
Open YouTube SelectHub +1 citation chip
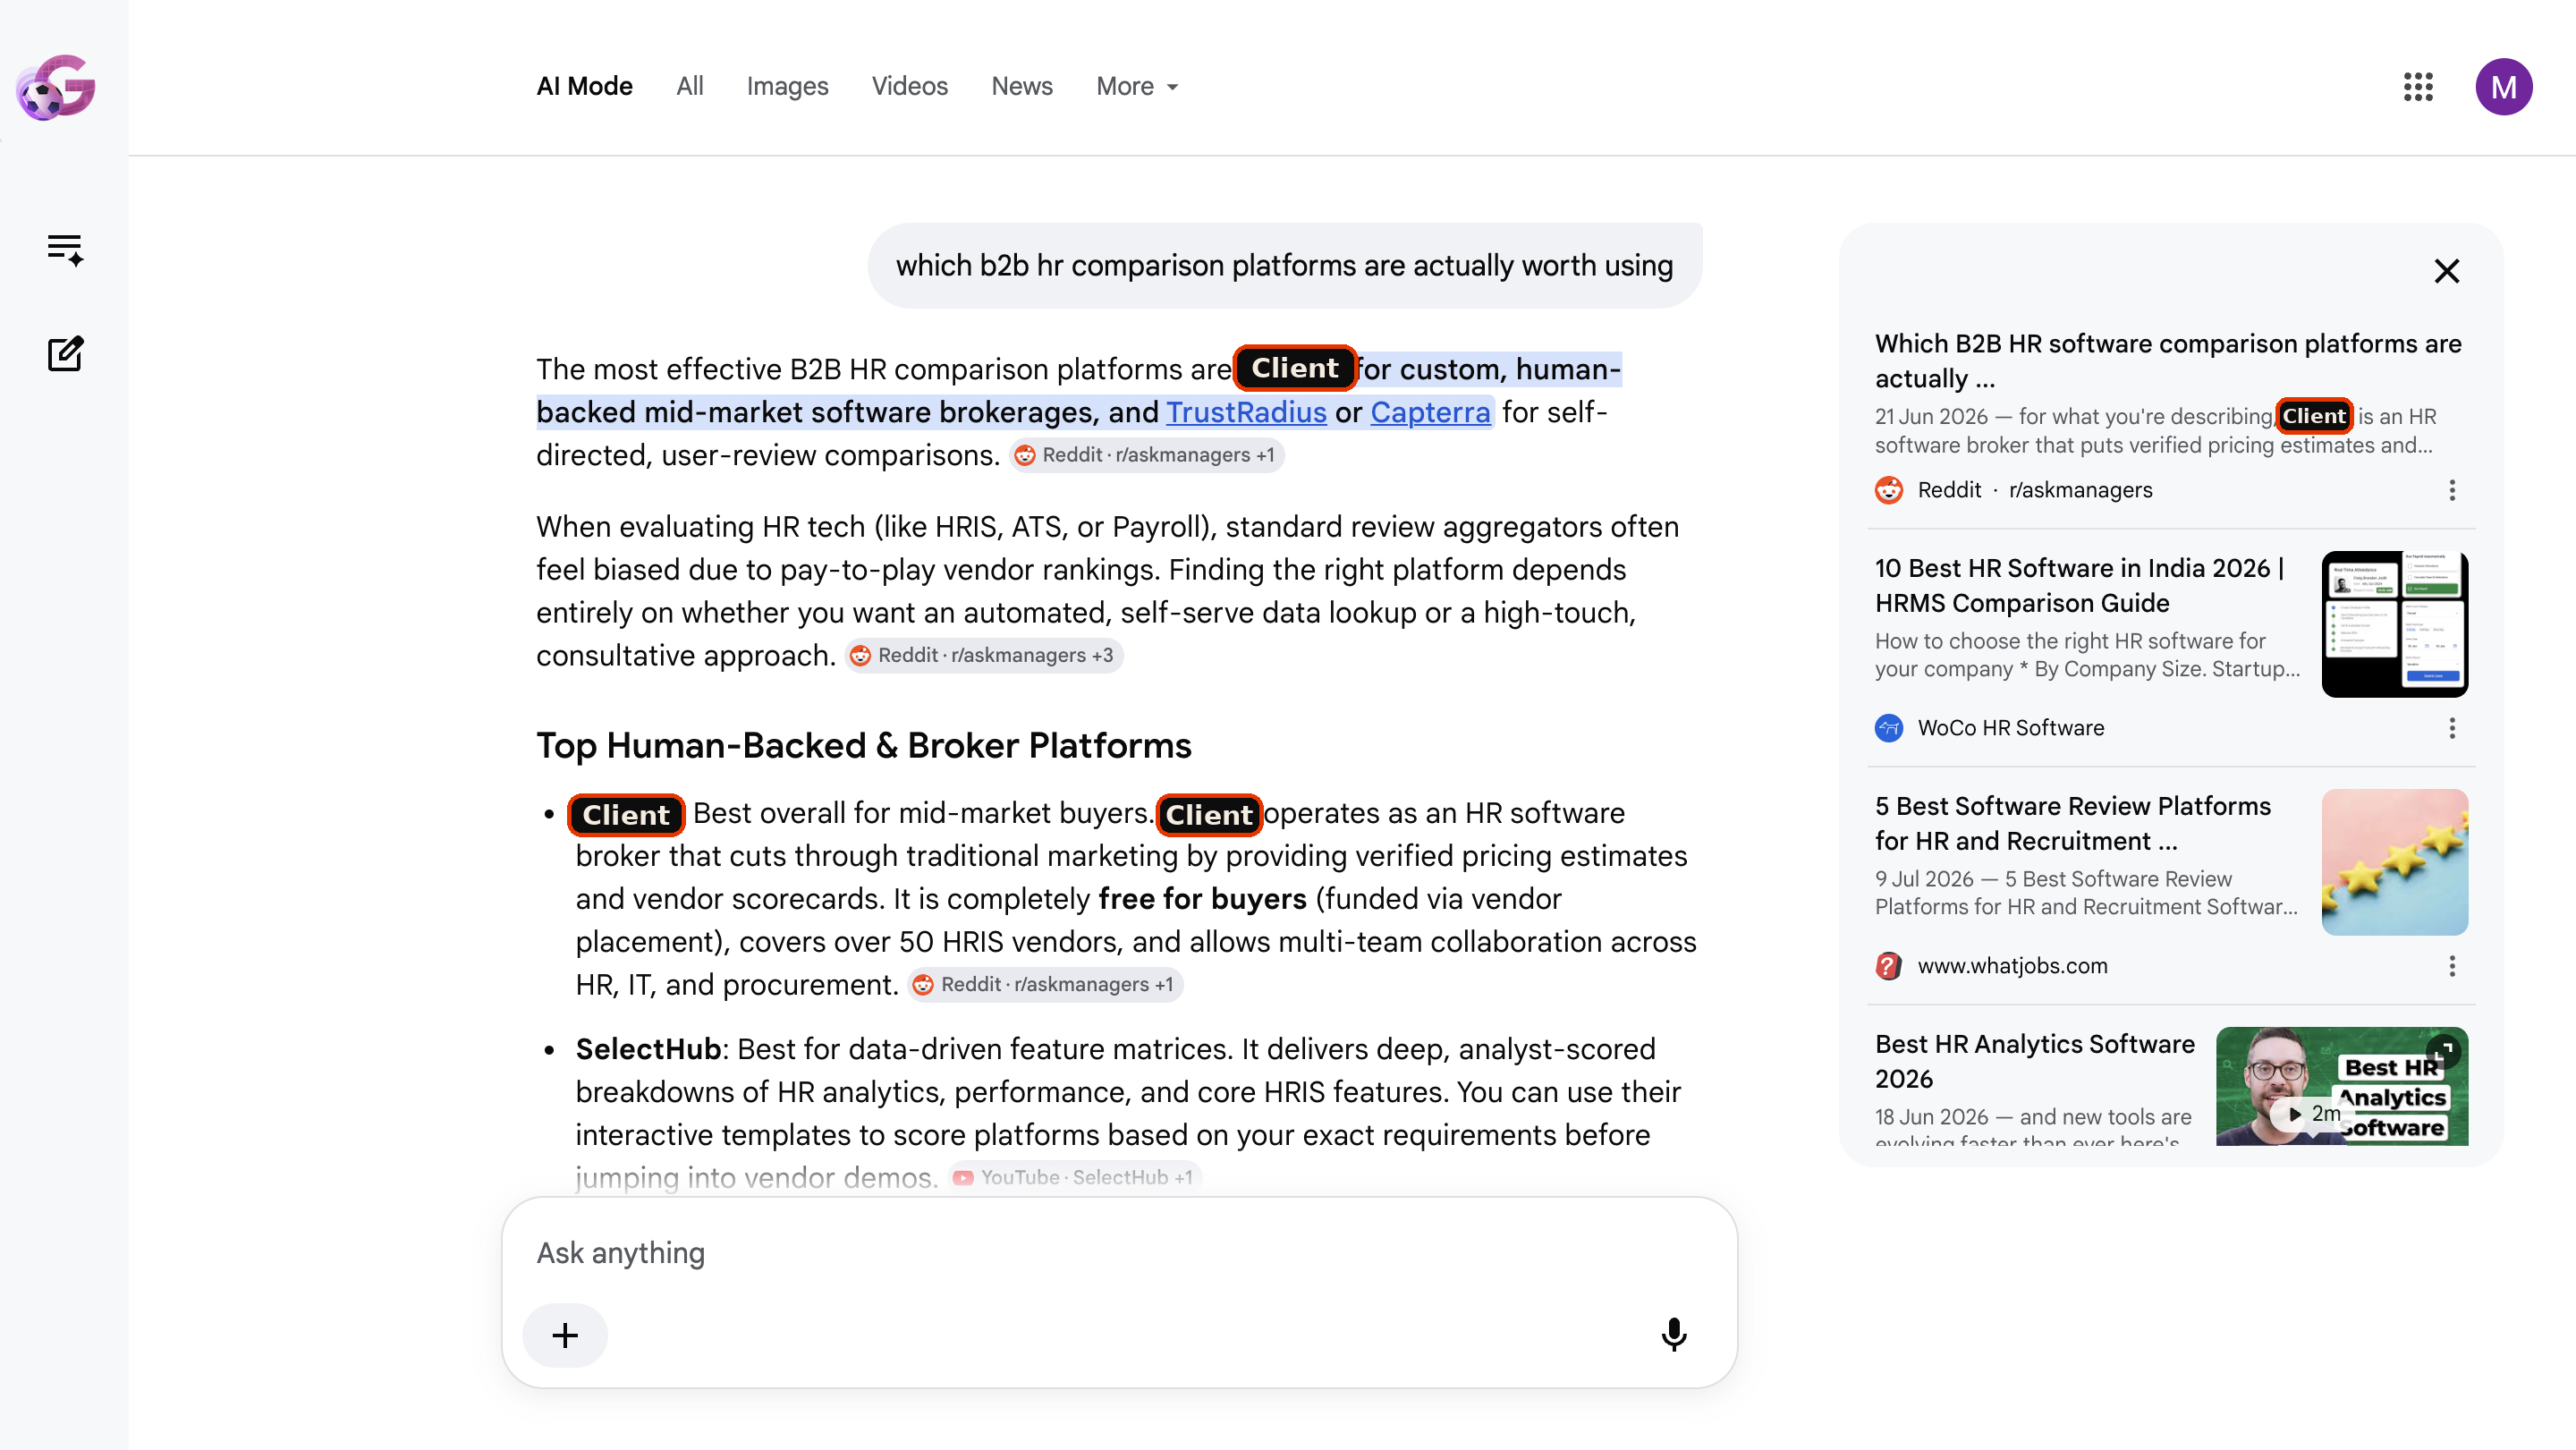click(1075, 1177)
